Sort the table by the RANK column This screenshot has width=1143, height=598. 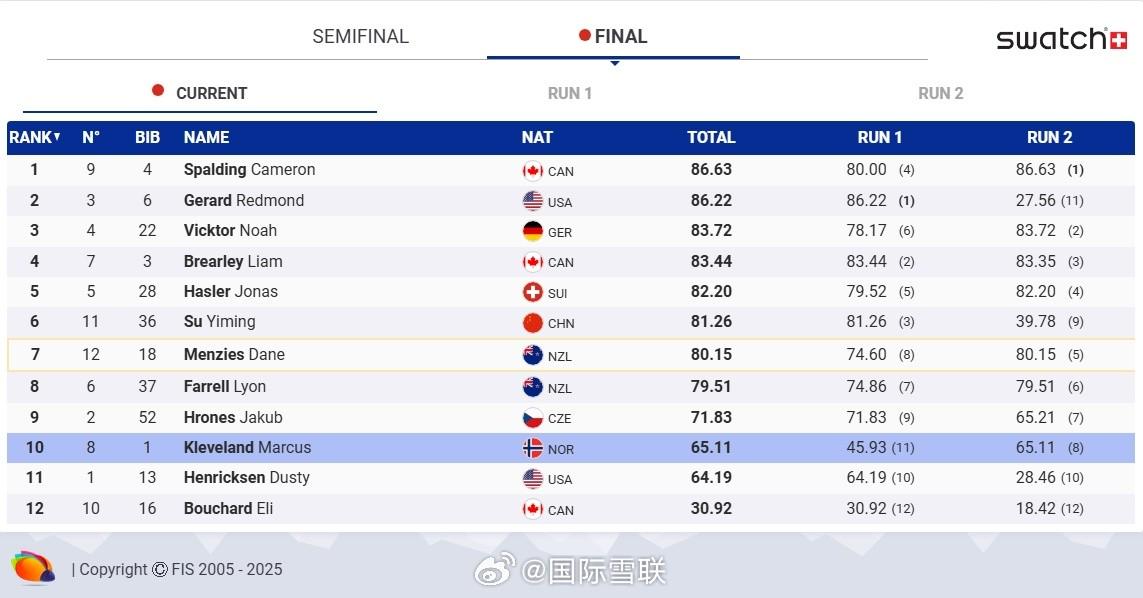pyautogui.click(x=35, y=137)
